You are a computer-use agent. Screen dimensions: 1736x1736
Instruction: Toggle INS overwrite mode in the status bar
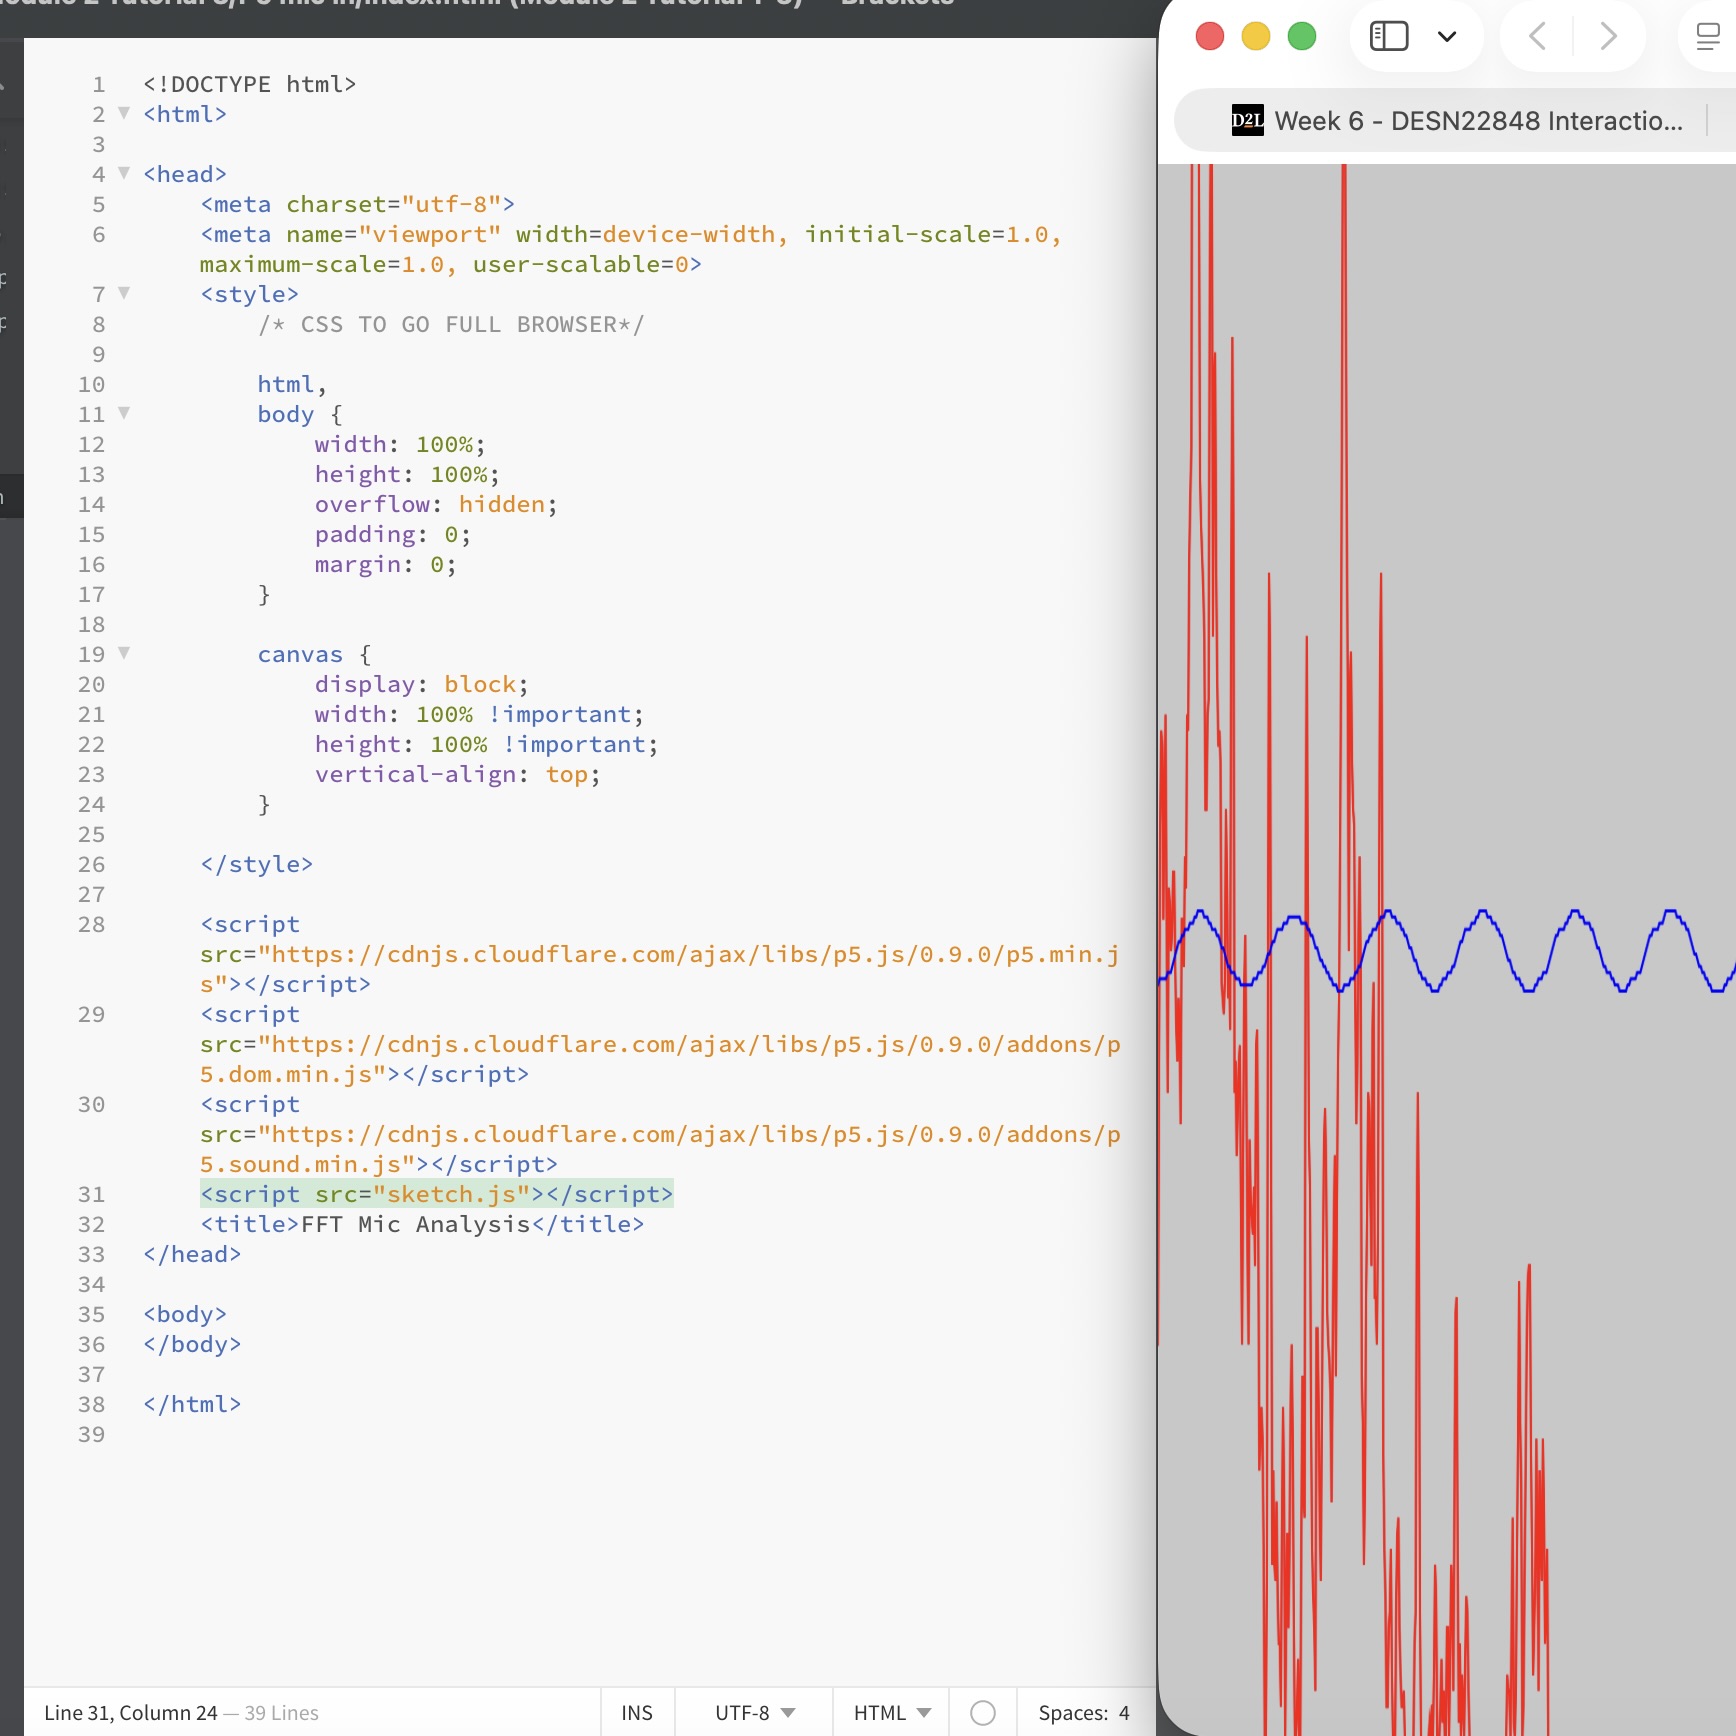click(x=637, y=1712)
